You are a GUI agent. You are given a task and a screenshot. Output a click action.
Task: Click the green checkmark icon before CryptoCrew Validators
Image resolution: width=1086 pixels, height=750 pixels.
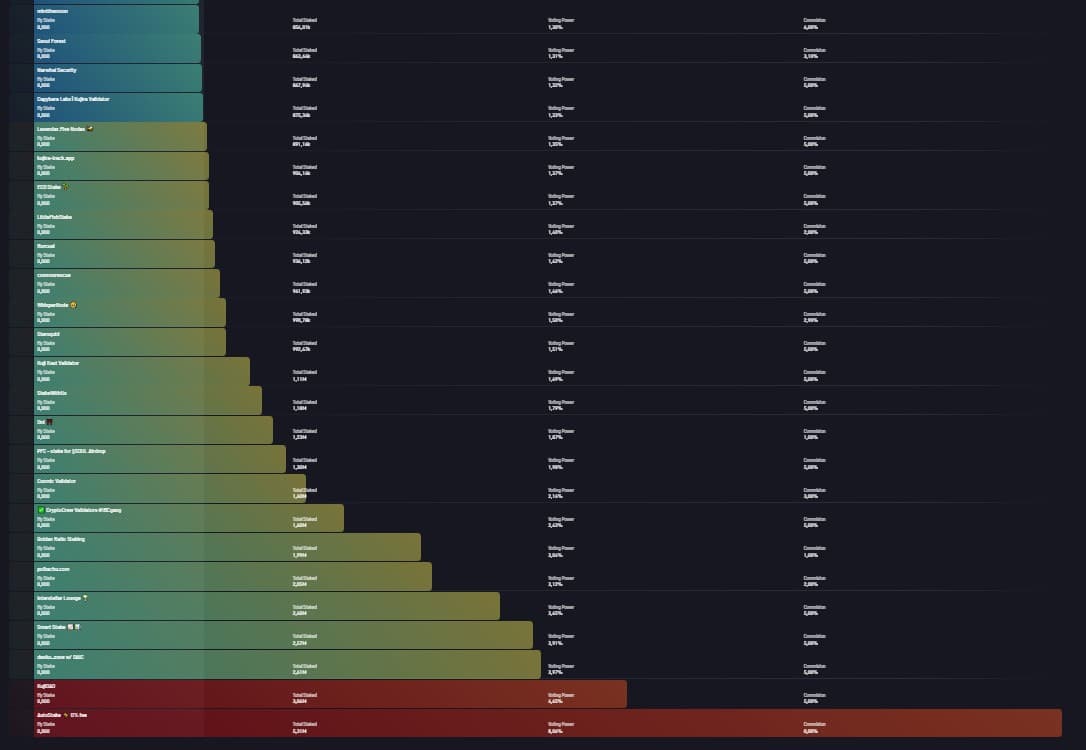coord(40,509)
